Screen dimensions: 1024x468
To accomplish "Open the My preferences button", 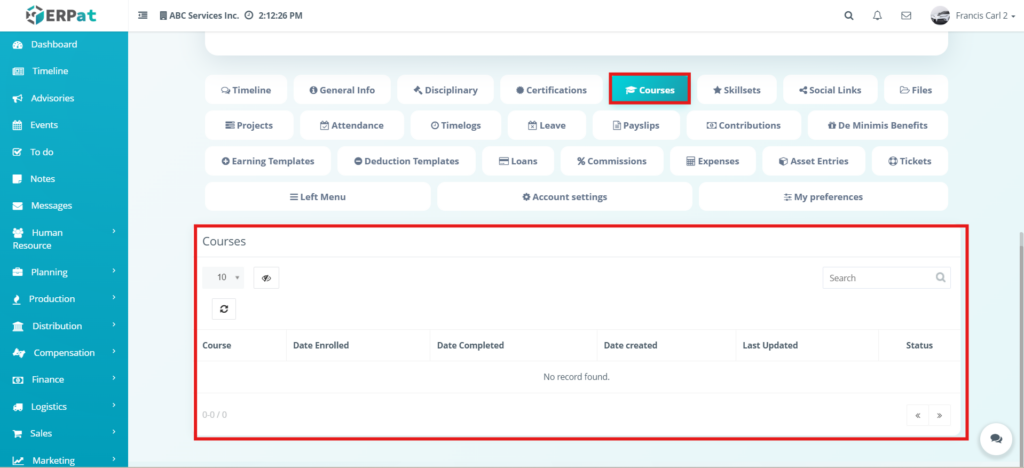I will pyautogui.click(x=822, y=197).
